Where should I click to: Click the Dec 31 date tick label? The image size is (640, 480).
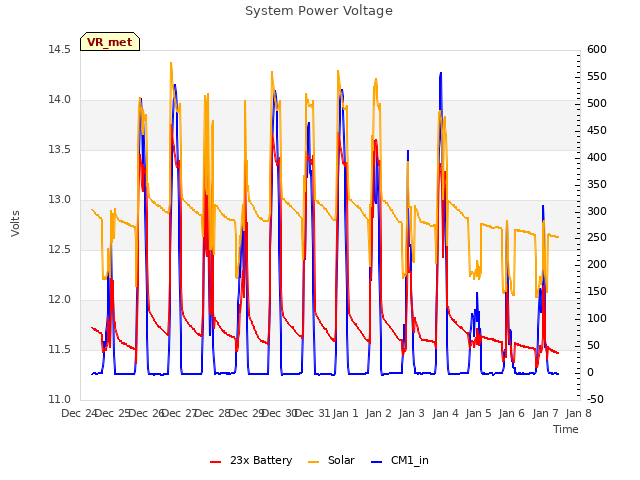(x=312, y=413)
